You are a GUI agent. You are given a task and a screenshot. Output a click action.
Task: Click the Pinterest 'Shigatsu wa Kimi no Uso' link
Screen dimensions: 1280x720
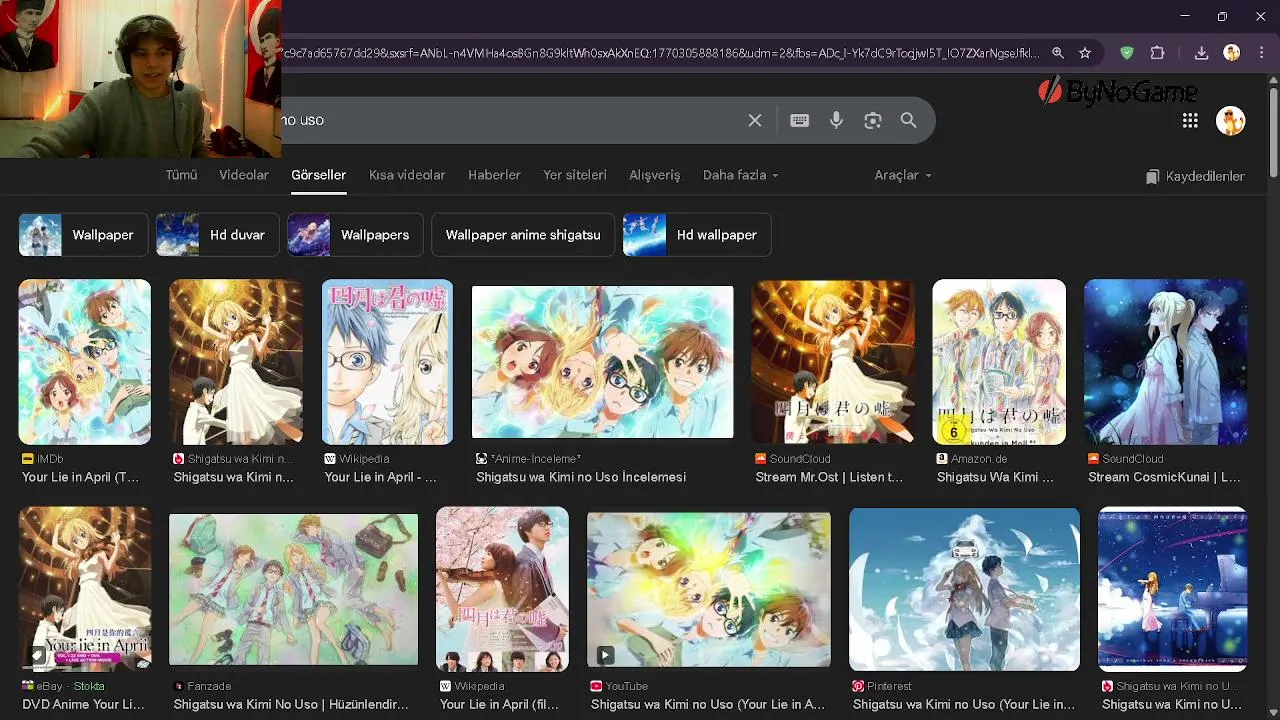[964, 704]
